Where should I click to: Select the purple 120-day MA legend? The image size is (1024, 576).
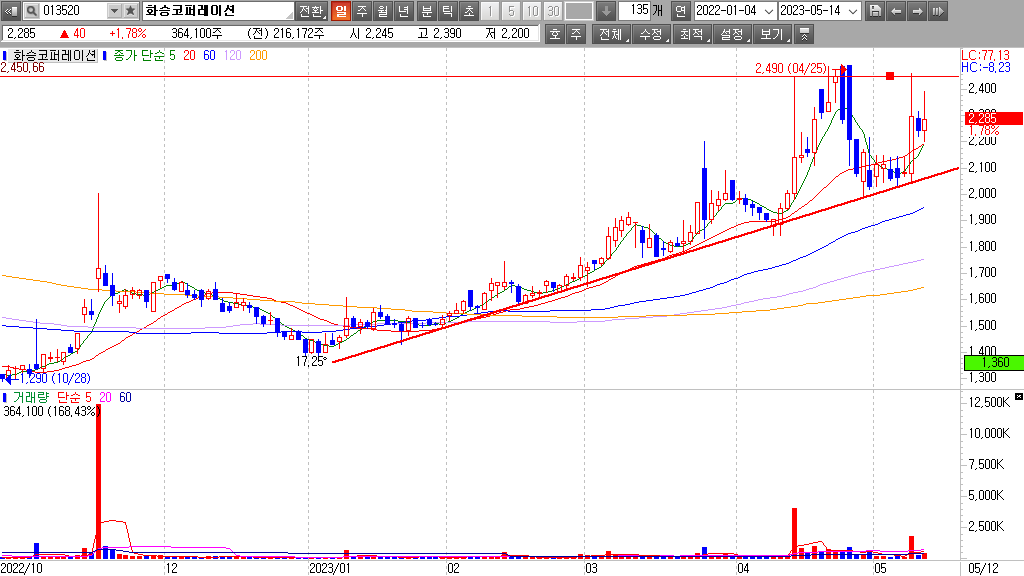click(x=232, y=56)
